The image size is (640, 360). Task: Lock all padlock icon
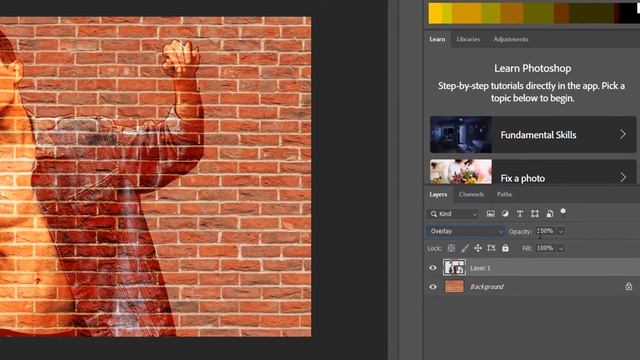(x=505, y=248)
